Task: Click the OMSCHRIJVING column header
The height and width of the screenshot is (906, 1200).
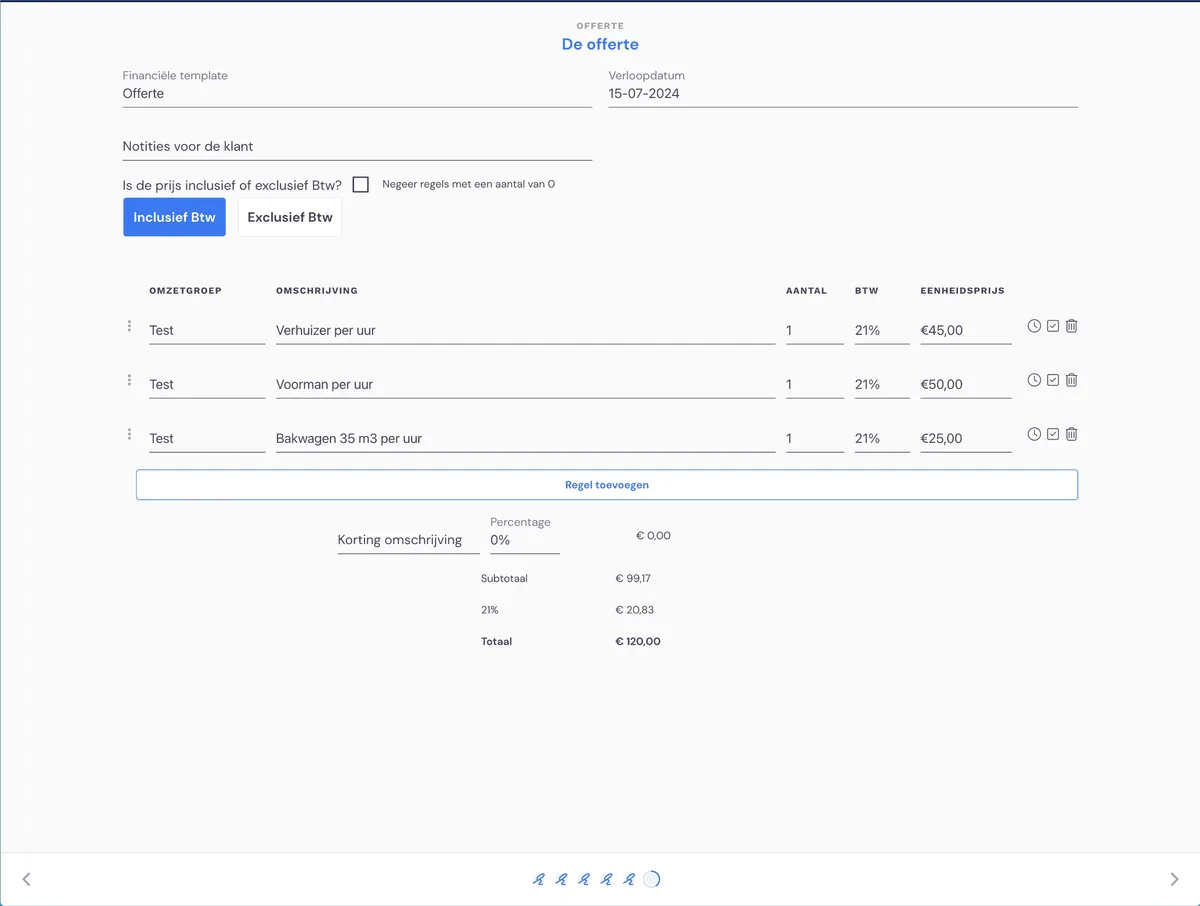Action: point(317,291)
